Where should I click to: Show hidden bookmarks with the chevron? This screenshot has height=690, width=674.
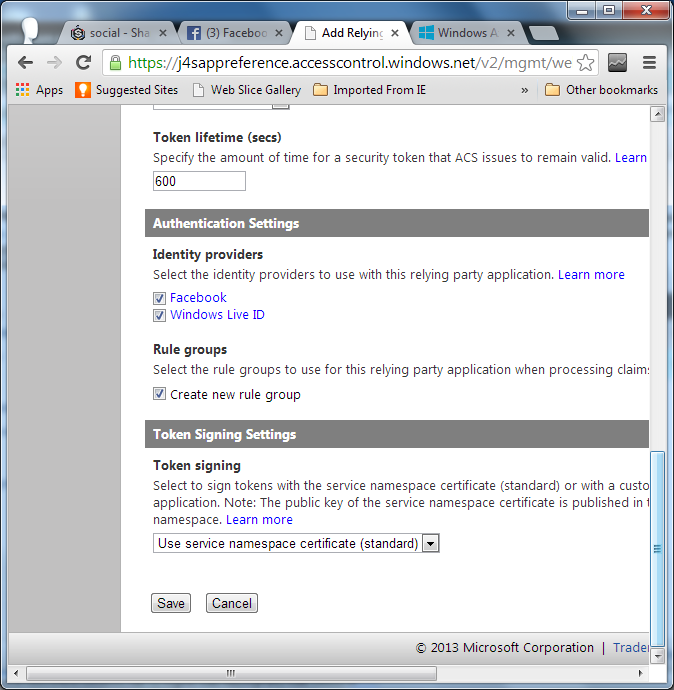pyautogui.click(x=524, y=90)
